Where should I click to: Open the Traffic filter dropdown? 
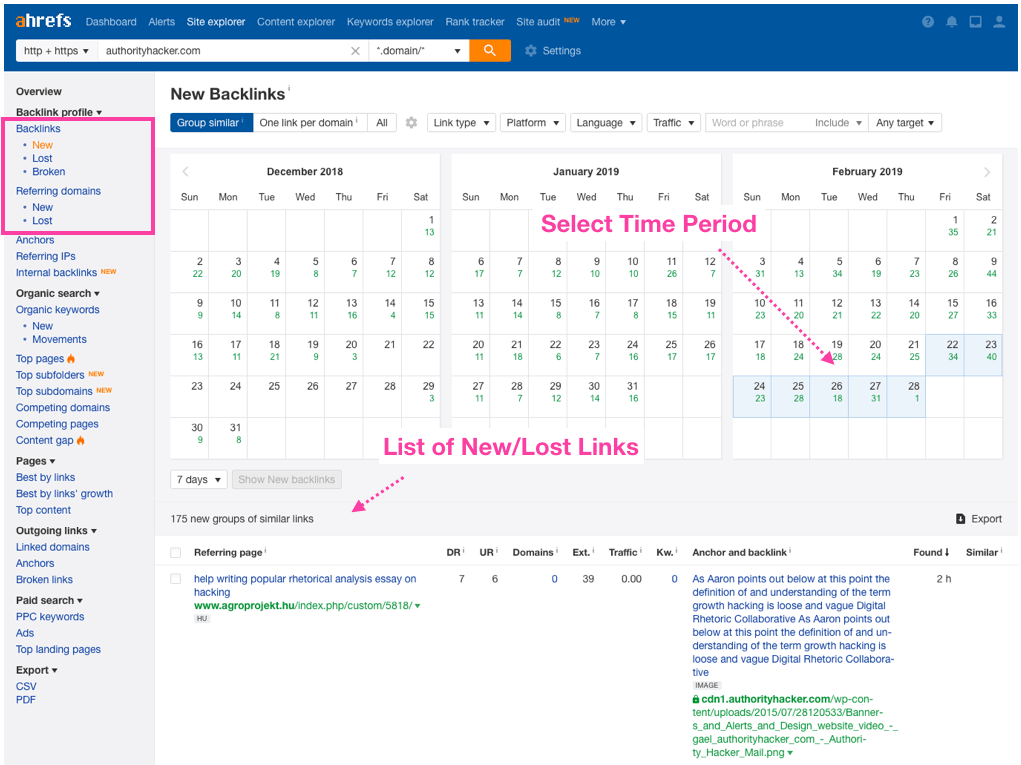point(673,122)
